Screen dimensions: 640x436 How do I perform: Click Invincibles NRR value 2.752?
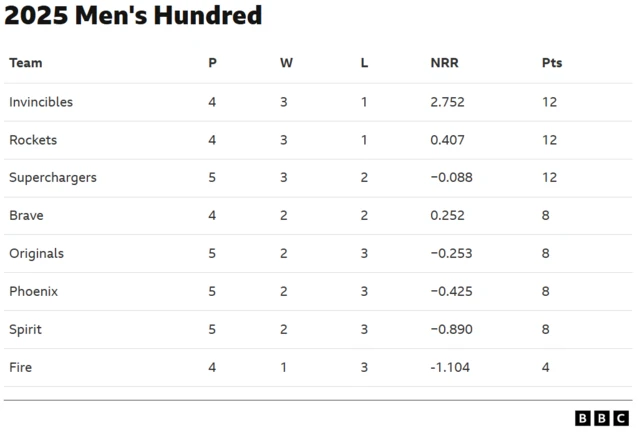[447, 102]
